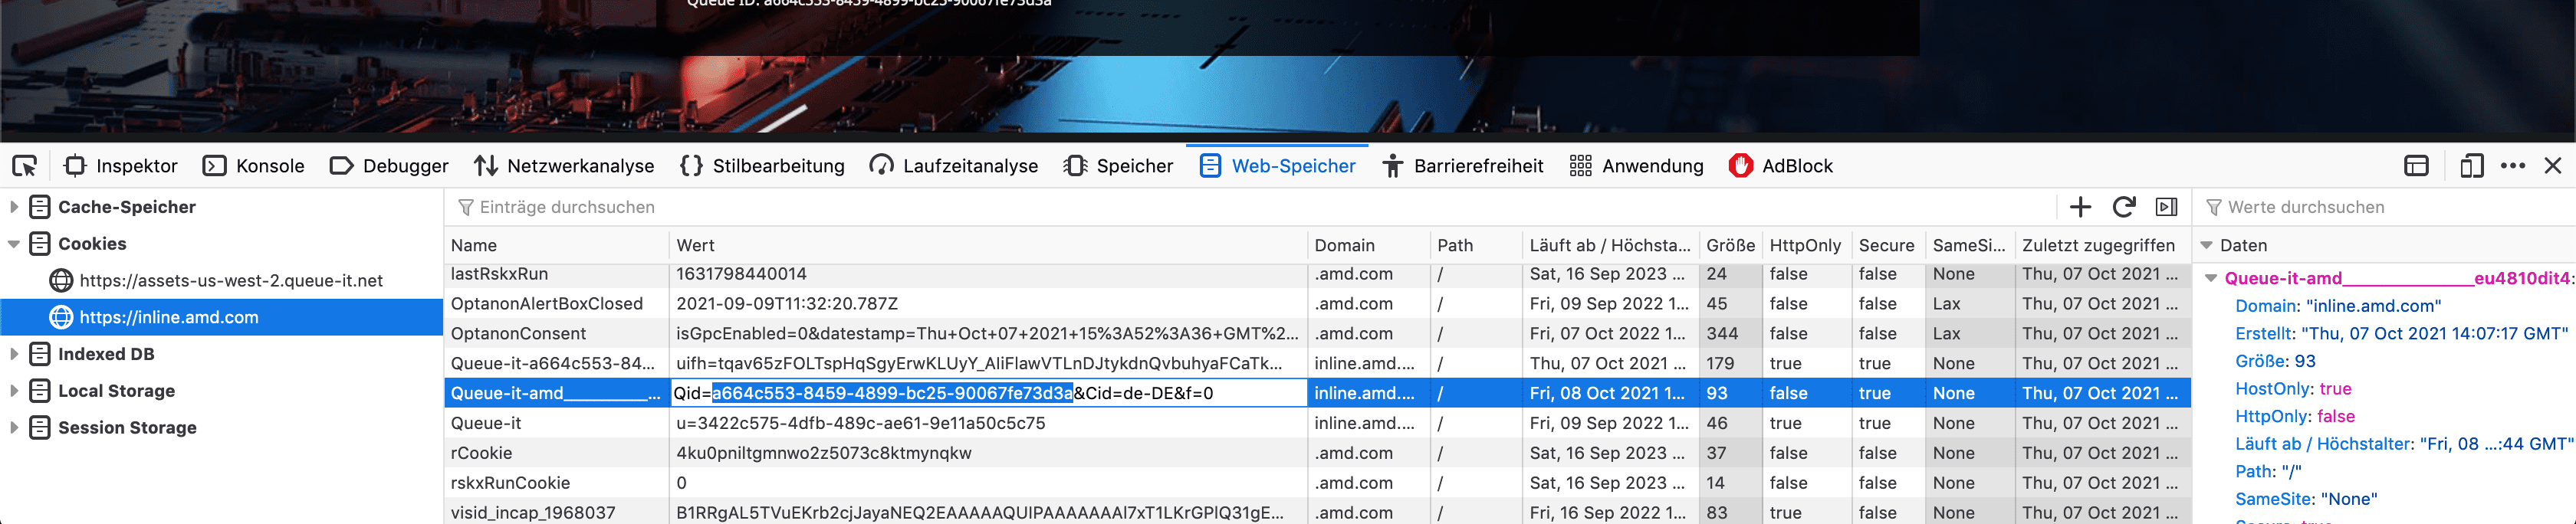The image size is (2576, 524).
Task: Change the devtools dock side
Action: pyautogui.click(x=2416, y=166)
